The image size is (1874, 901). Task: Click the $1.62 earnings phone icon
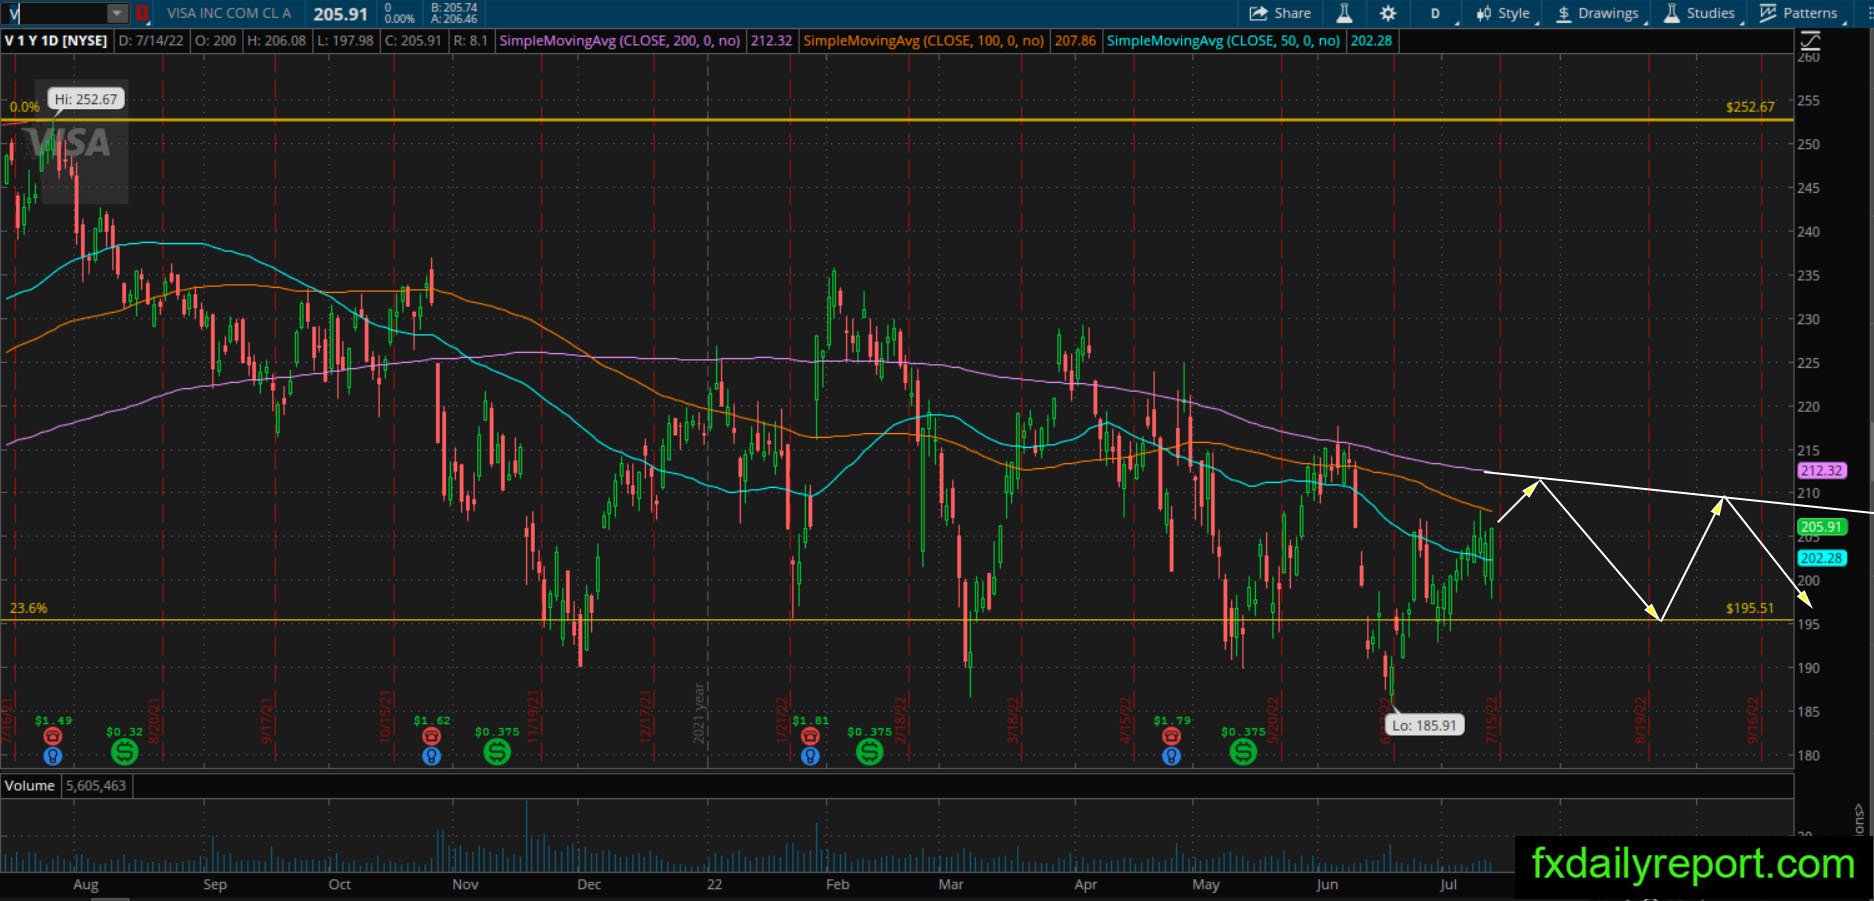(x=431, y=736)
